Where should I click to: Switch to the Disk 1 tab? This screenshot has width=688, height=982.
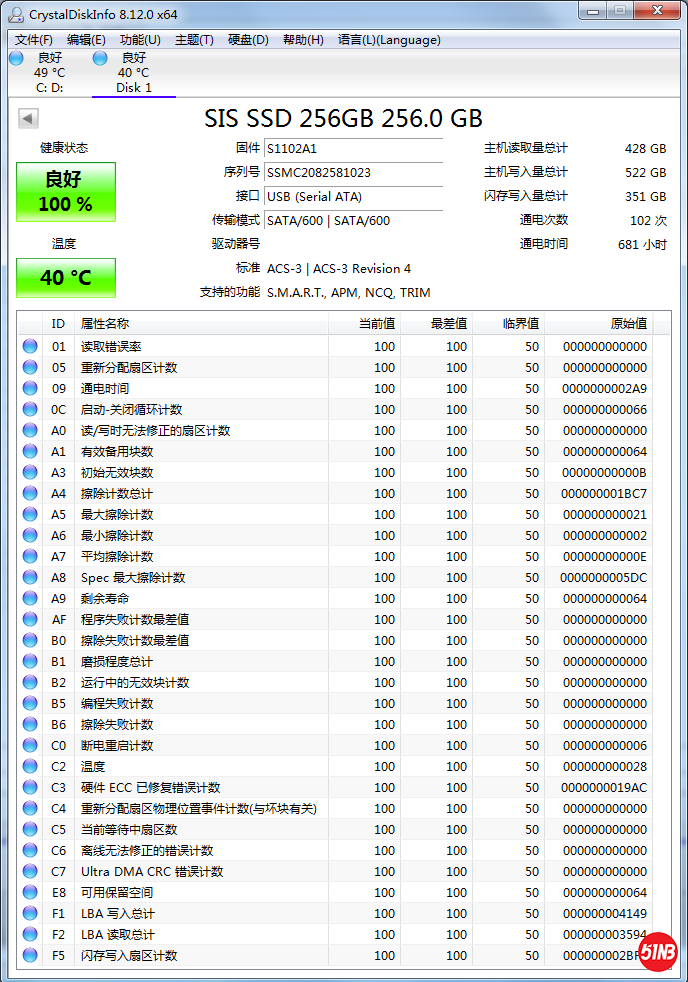(x=133, y=73)
